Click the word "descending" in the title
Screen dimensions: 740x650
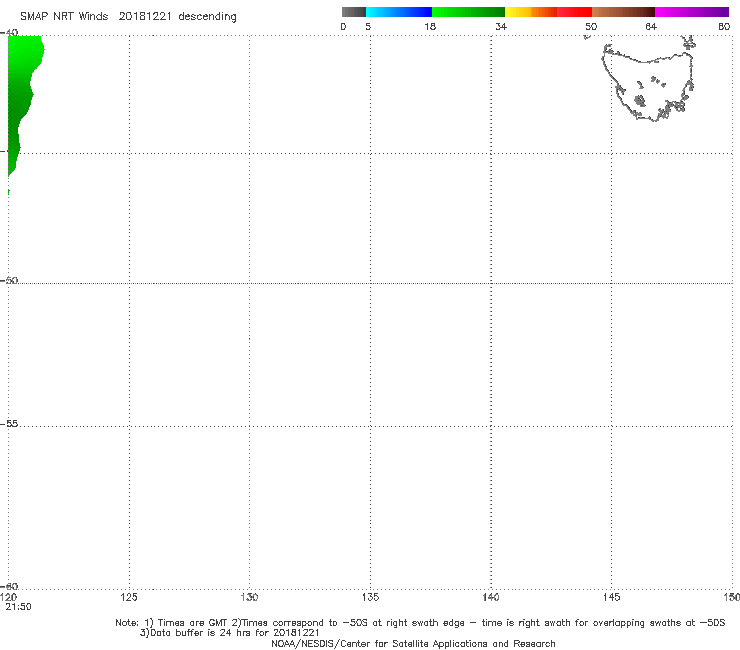[x=208, y=17]
